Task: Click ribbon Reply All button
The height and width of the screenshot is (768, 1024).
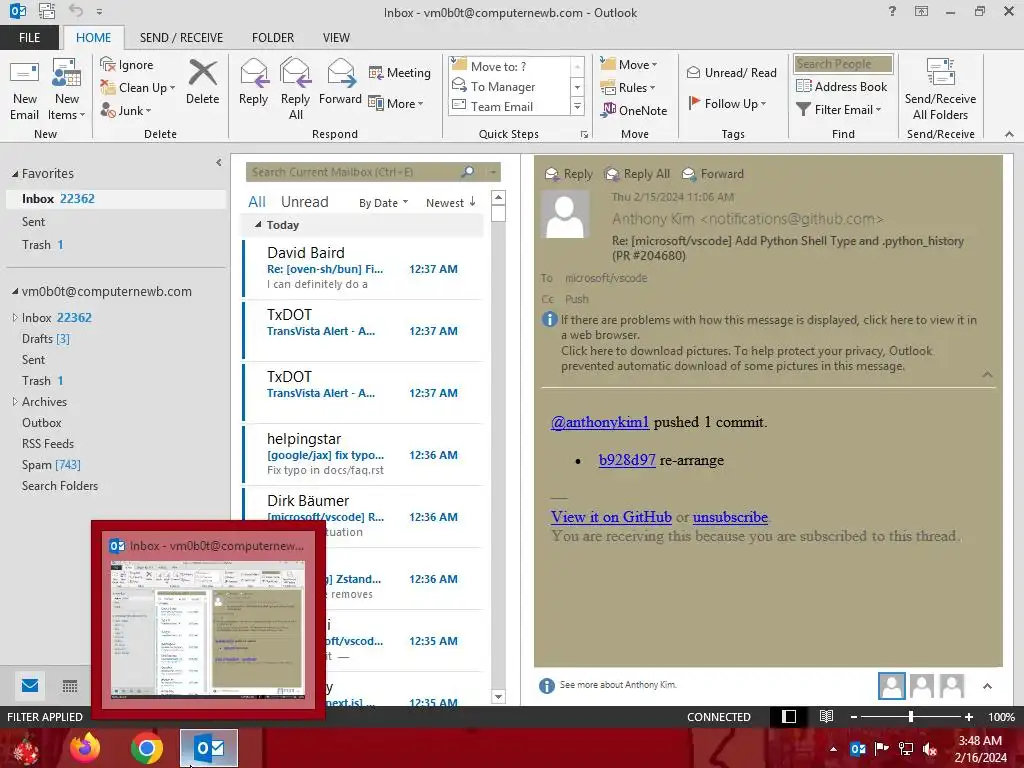Action: pyautogui.click(x=295, y=90)
